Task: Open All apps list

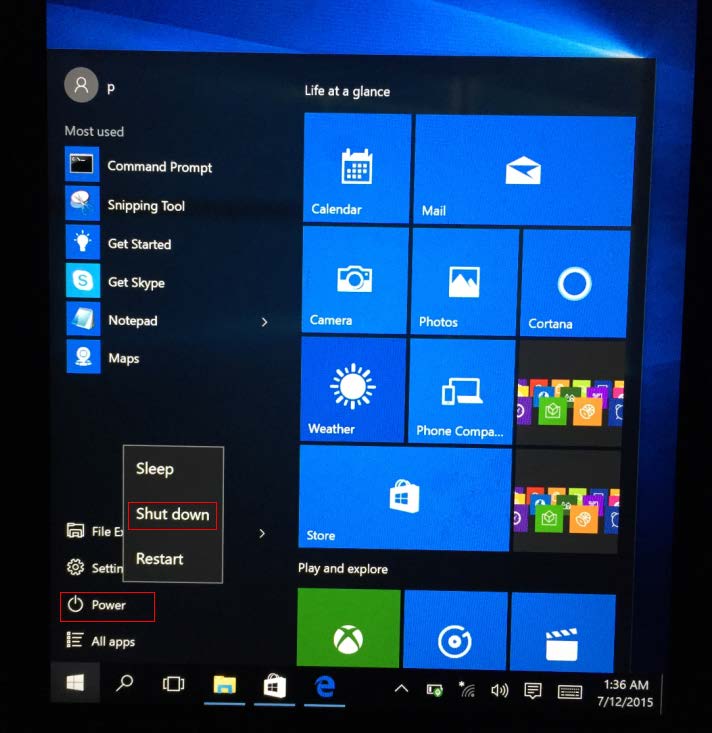Action: pyautogui.click(x=101, y=641)
